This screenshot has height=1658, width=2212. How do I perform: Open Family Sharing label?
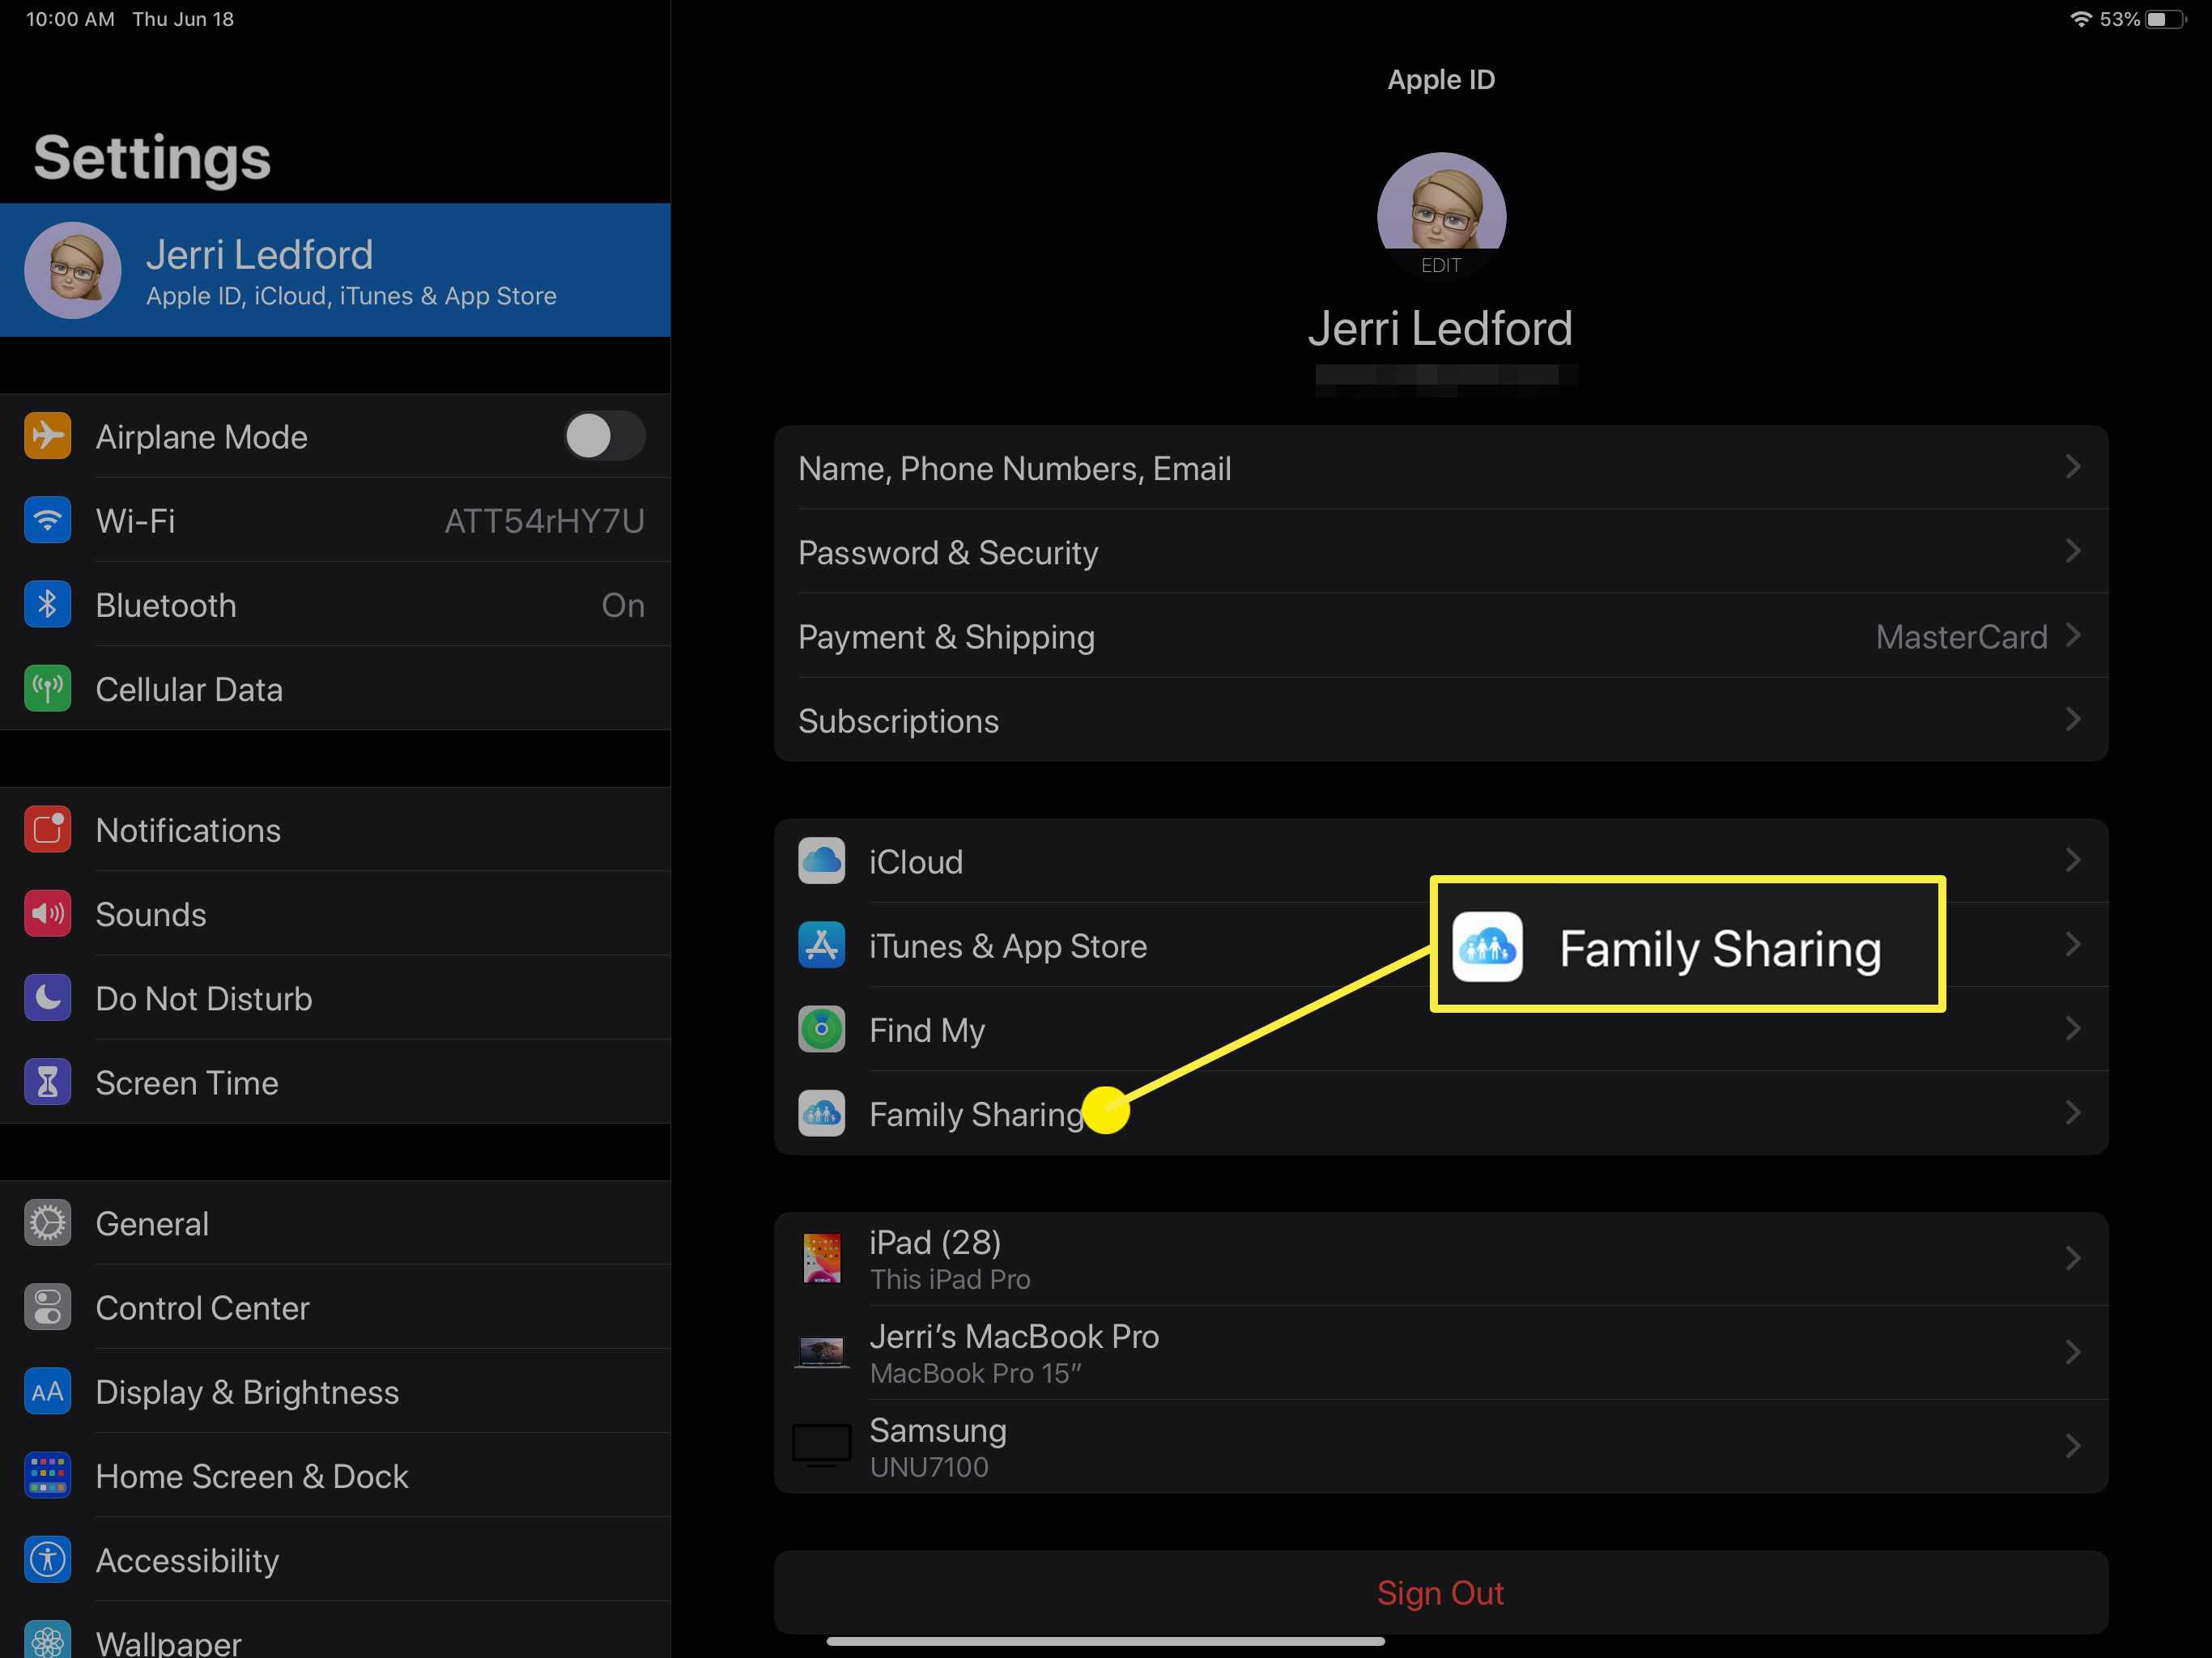point(977,1114)
